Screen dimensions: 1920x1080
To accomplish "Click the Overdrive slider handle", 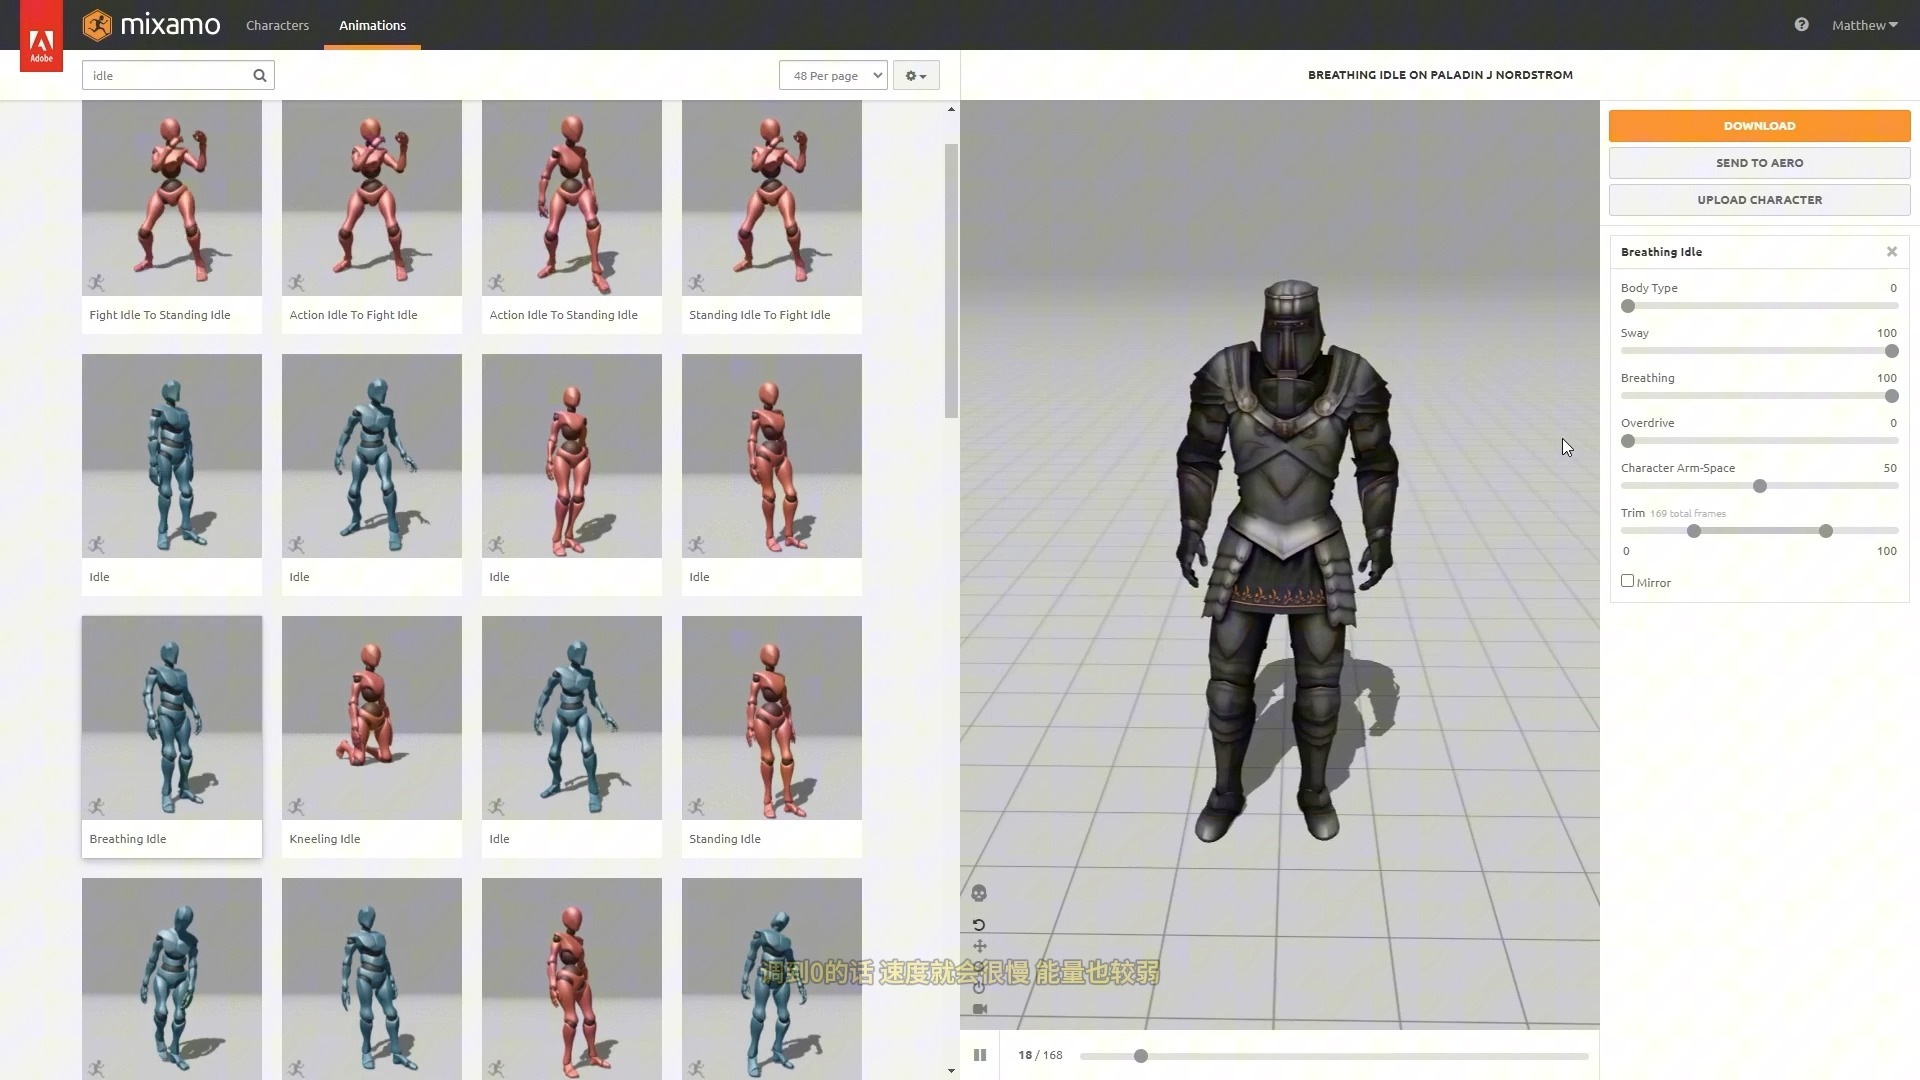I will (1628, 441).
